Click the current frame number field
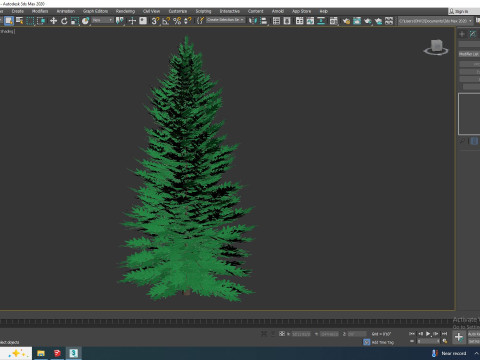This screenshot has height=360, width=480. pos(428,341)
